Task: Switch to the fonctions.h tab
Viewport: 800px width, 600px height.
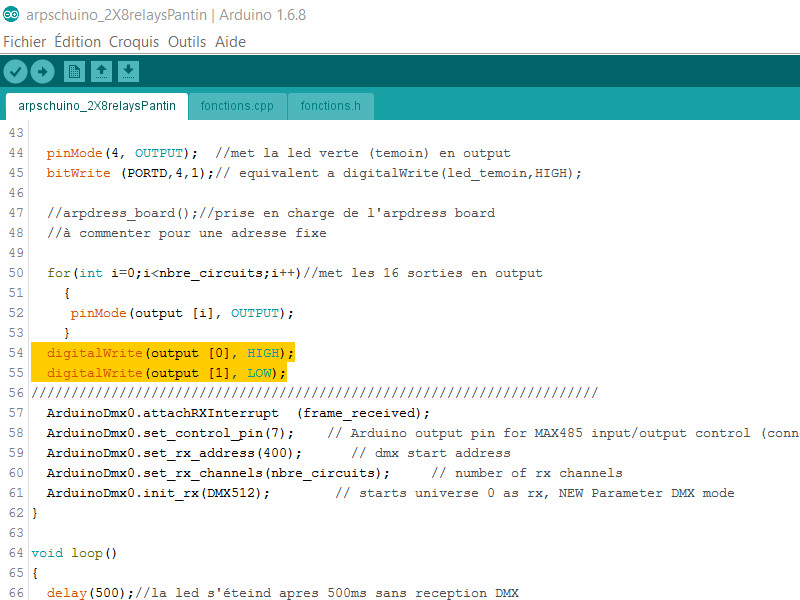Action: (331, 106)
